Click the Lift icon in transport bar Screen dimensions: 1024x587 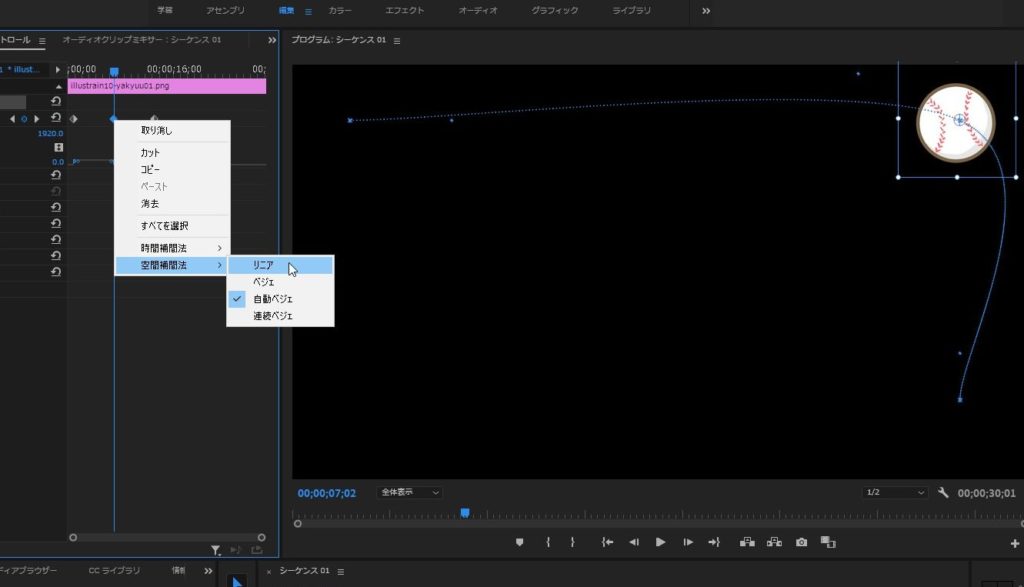[x=746, y=542]
